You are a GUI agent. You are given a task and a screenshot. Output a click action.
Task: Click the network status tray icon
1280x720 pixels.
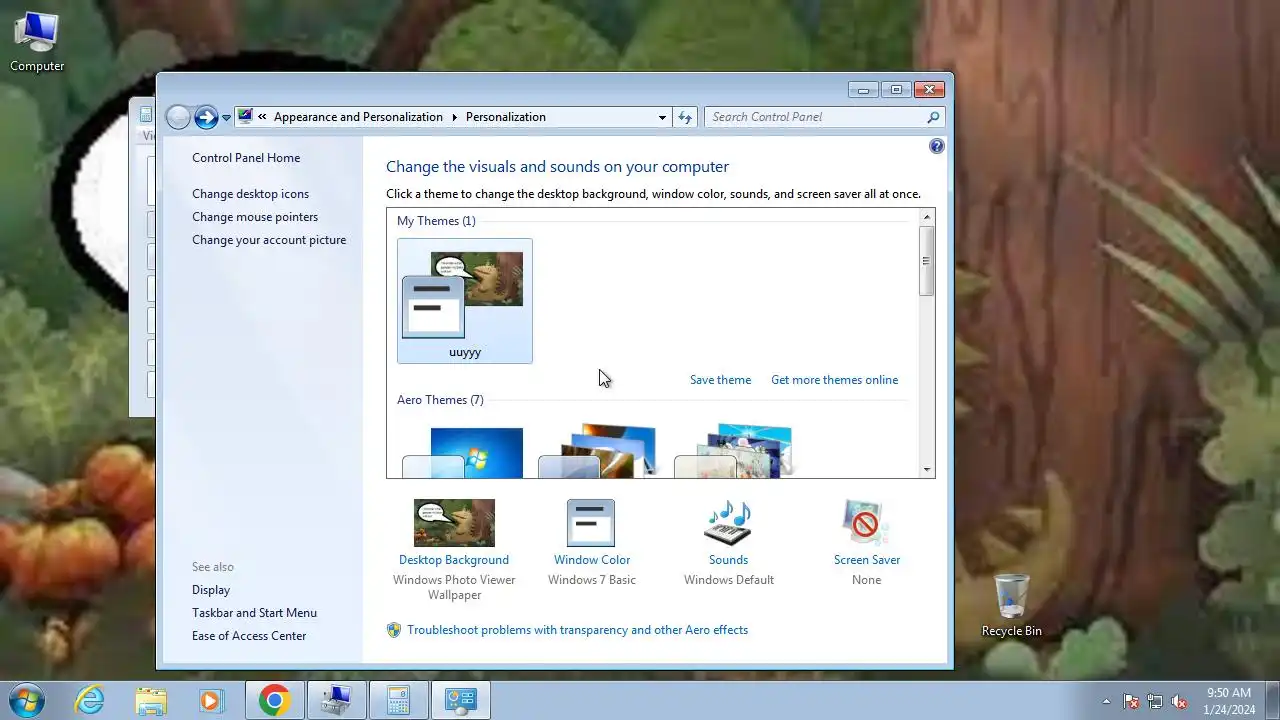[x=1155, y=701]
